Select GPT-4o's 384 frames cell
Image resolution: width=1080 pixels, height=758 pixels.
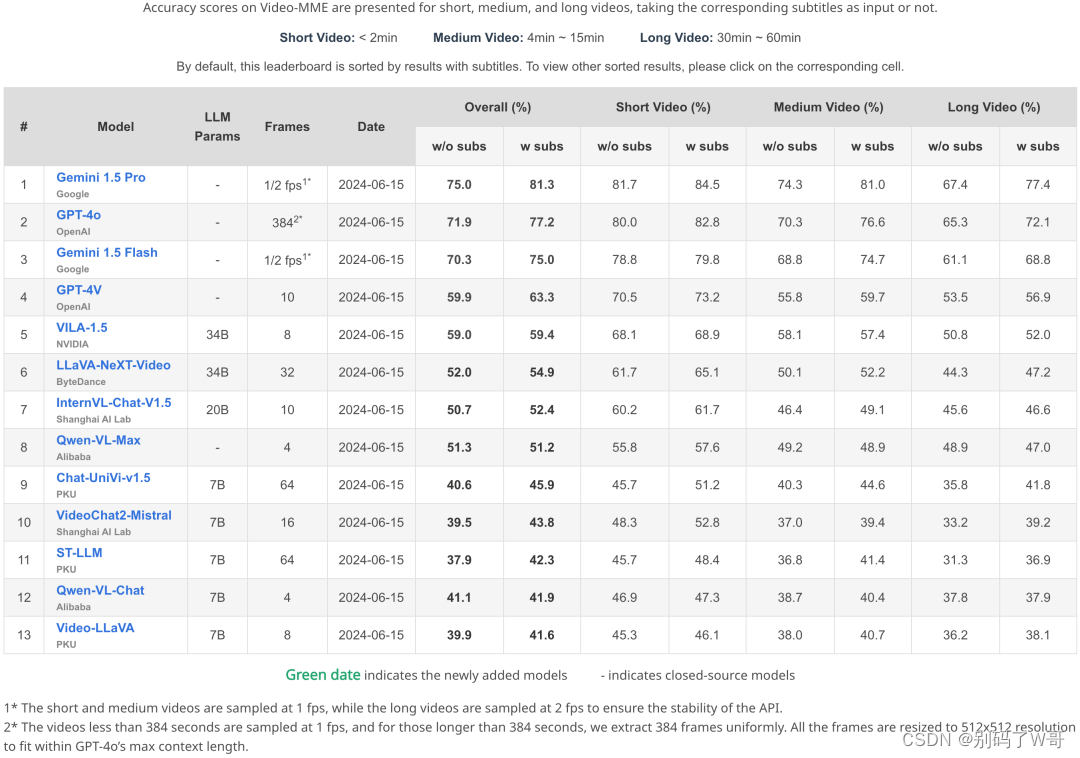287,222
